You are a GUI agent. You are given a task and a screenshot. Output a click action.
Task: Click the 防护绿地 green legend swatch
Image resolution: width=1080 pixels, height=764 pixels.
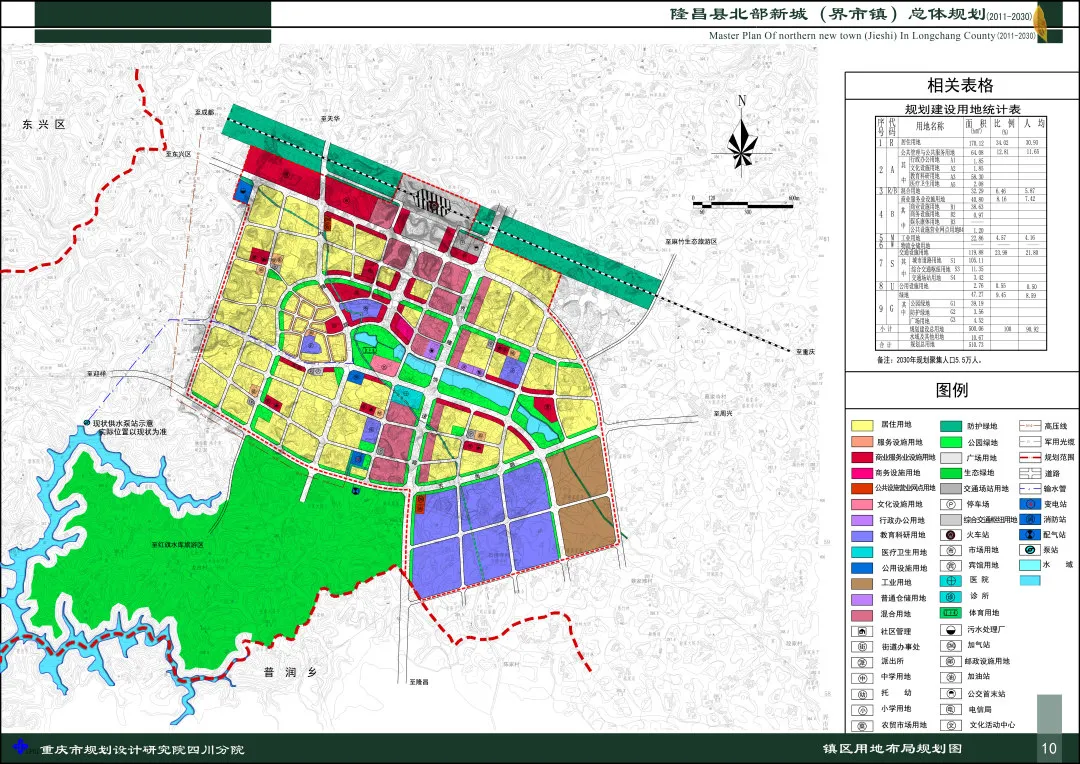tap(949, 426)
